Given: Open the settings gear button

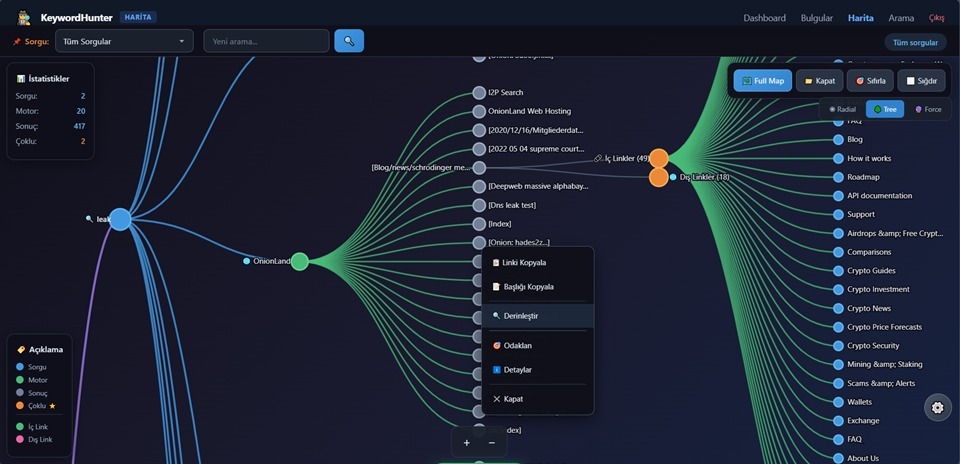Looking at the screenshot, I should point(937,408).
